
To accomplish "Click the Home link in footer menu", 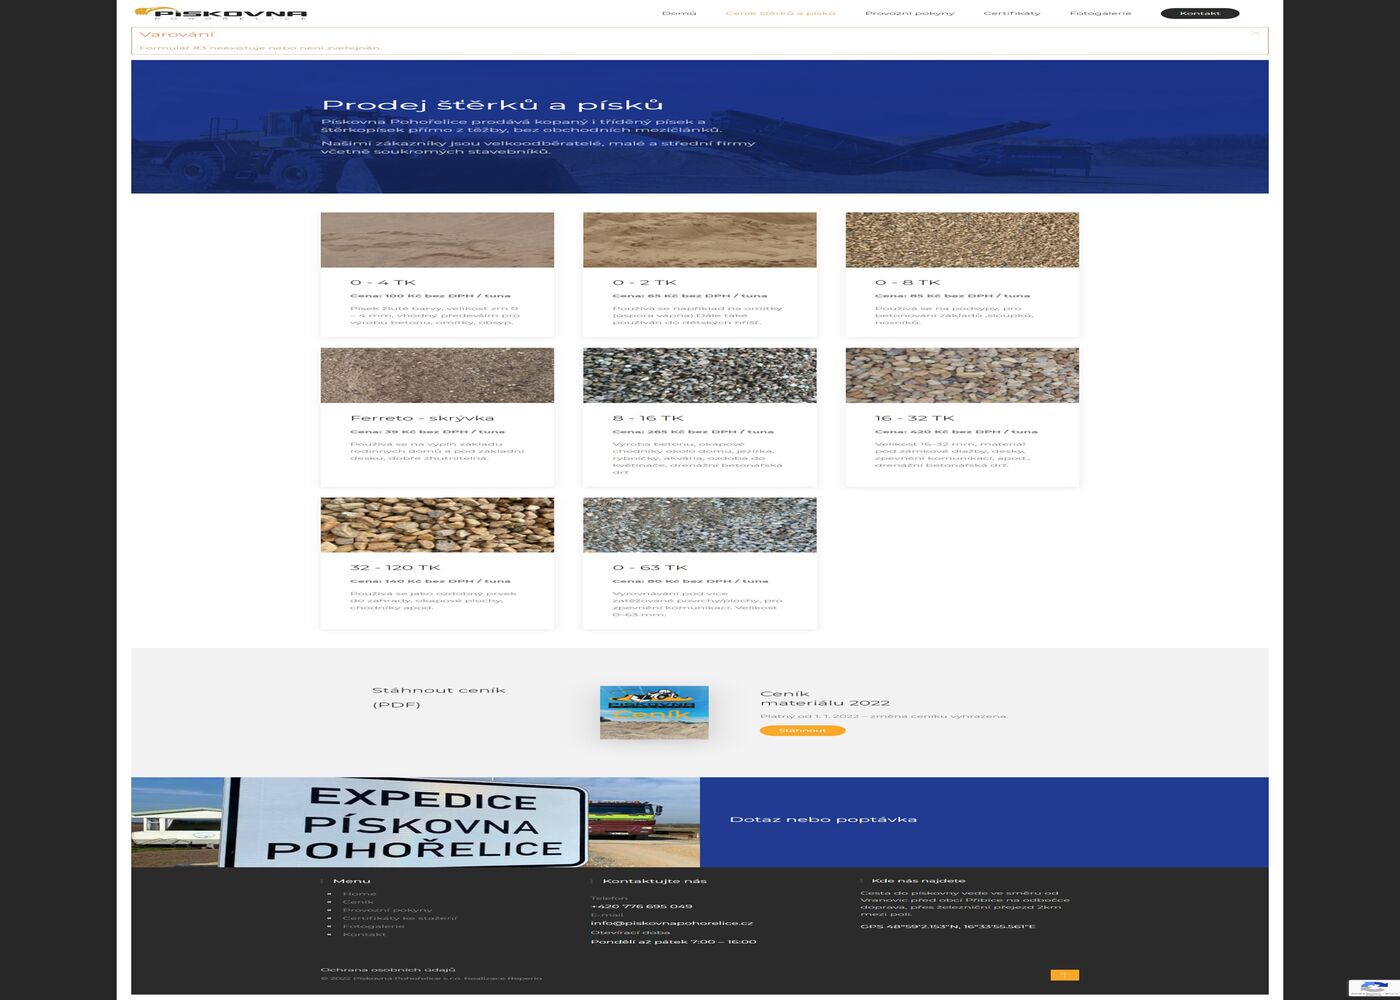I will tap(359, 893).
